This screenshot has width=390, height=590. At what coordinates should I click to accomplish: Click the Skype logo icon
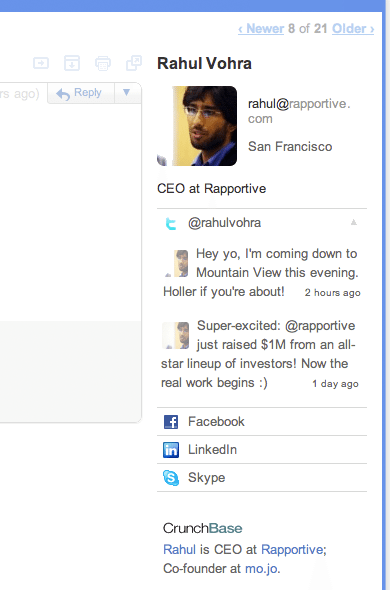coord(171,478)
